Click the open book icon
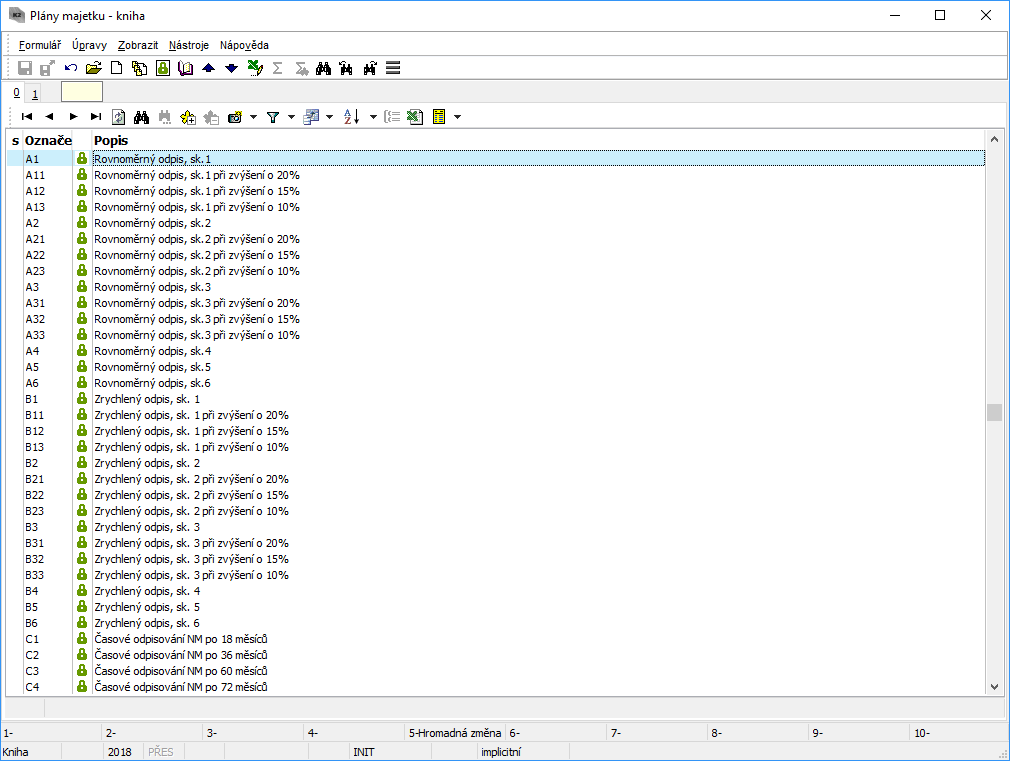 click(x=186, y=68)
